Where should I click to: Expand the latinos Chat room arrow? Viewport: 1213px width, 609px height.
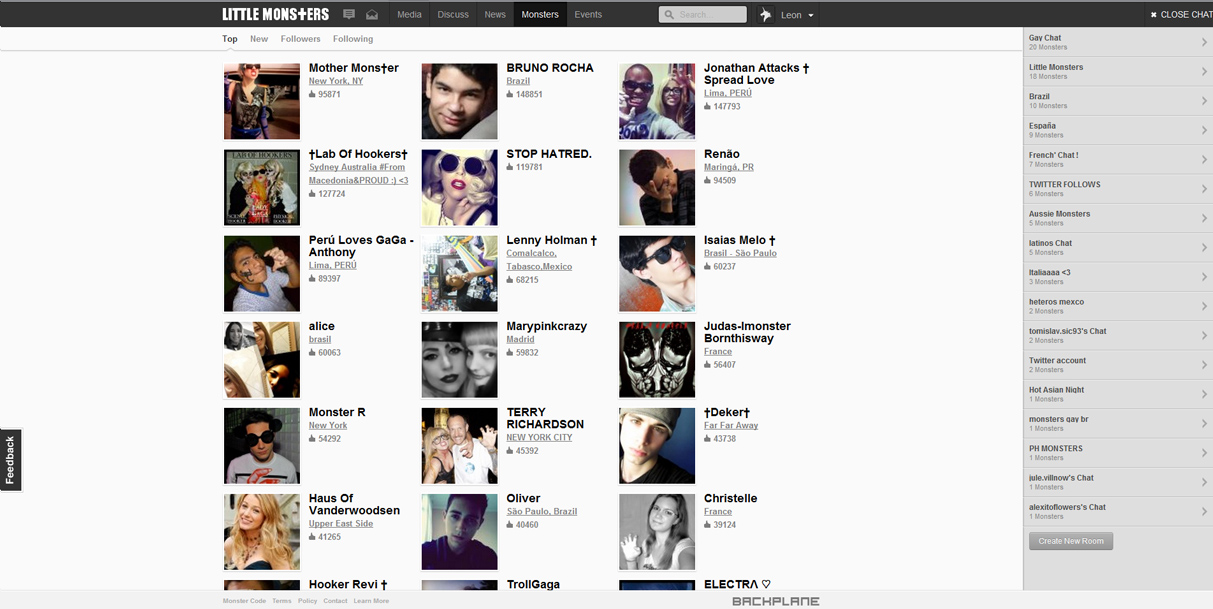[1204, 247]
